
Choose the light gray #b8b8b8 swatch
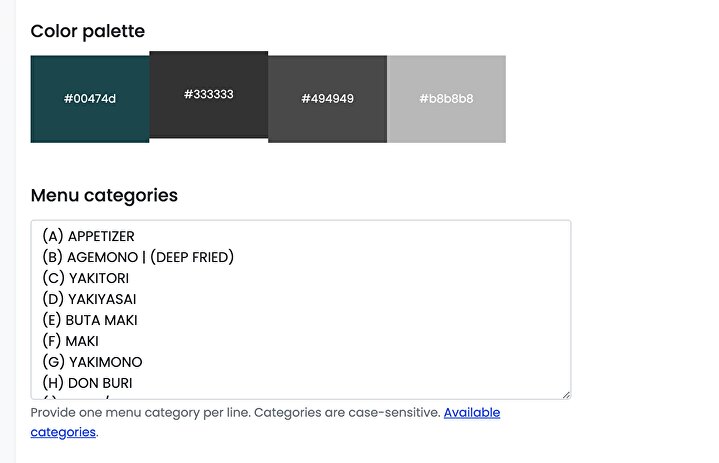[x=446, y=99]
